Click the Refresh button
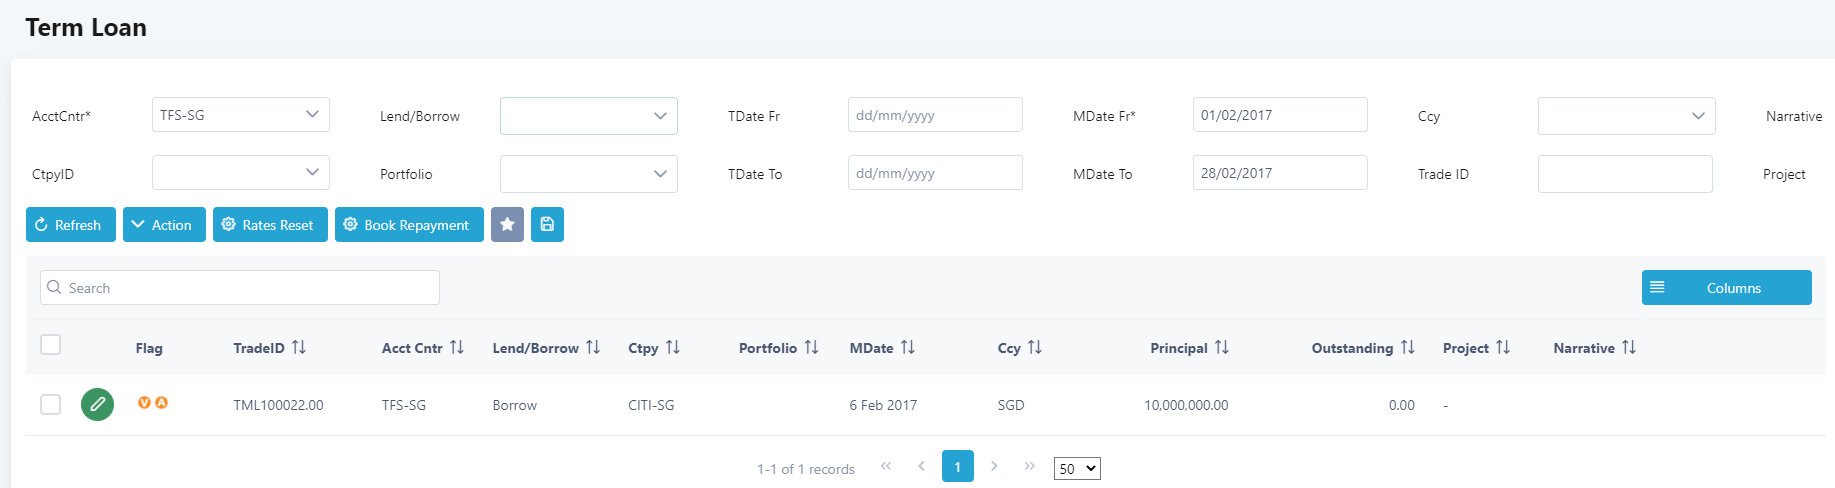 [x=71, y=225]
